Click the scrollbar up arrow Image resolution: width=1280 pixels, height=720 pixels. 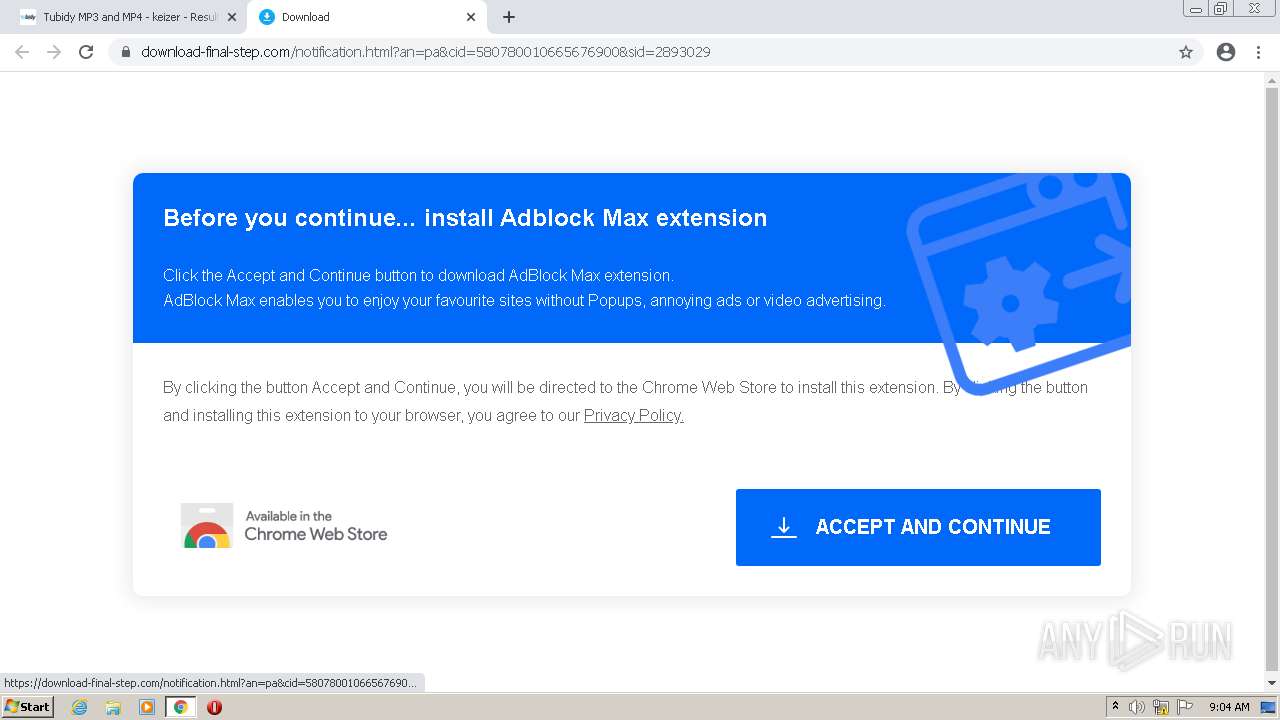(1272, 80)
